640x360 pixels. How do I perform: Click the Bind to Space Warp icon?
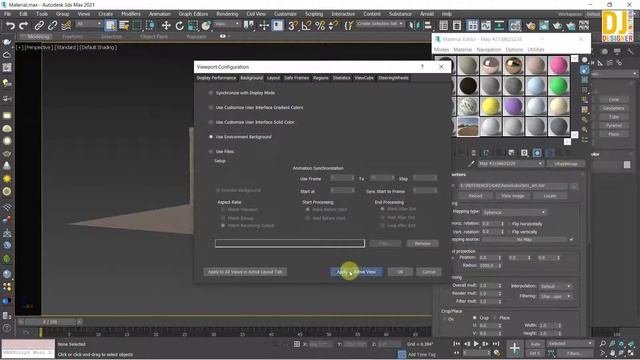66,26
